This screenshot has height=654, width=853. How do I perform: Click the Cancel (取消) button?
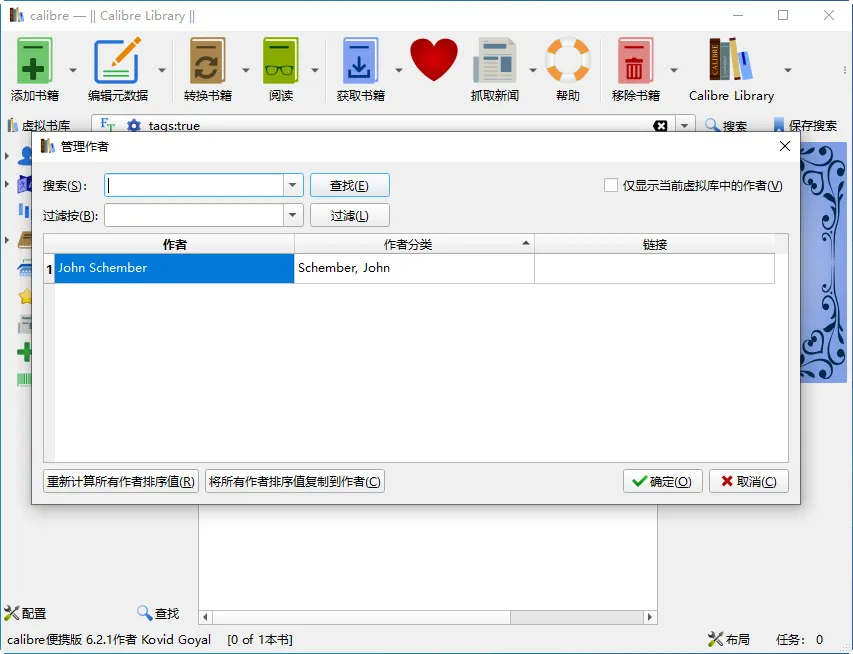pos(749,482)
